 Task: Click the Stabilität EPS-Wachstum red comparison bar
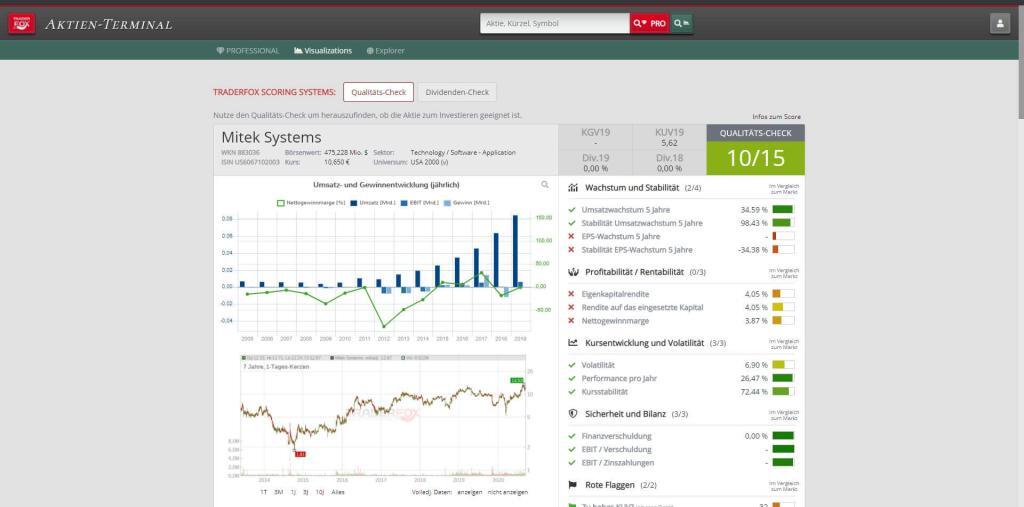point(783,250)
